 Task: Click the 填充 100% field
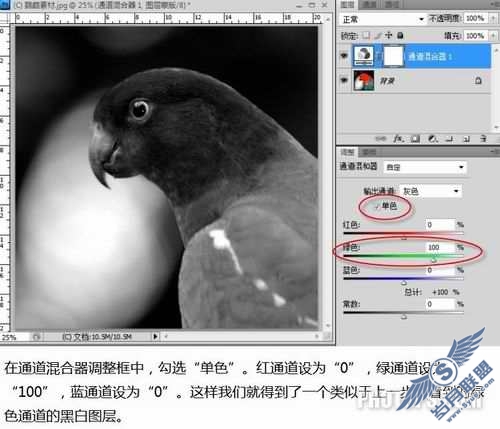click(475, 35)
